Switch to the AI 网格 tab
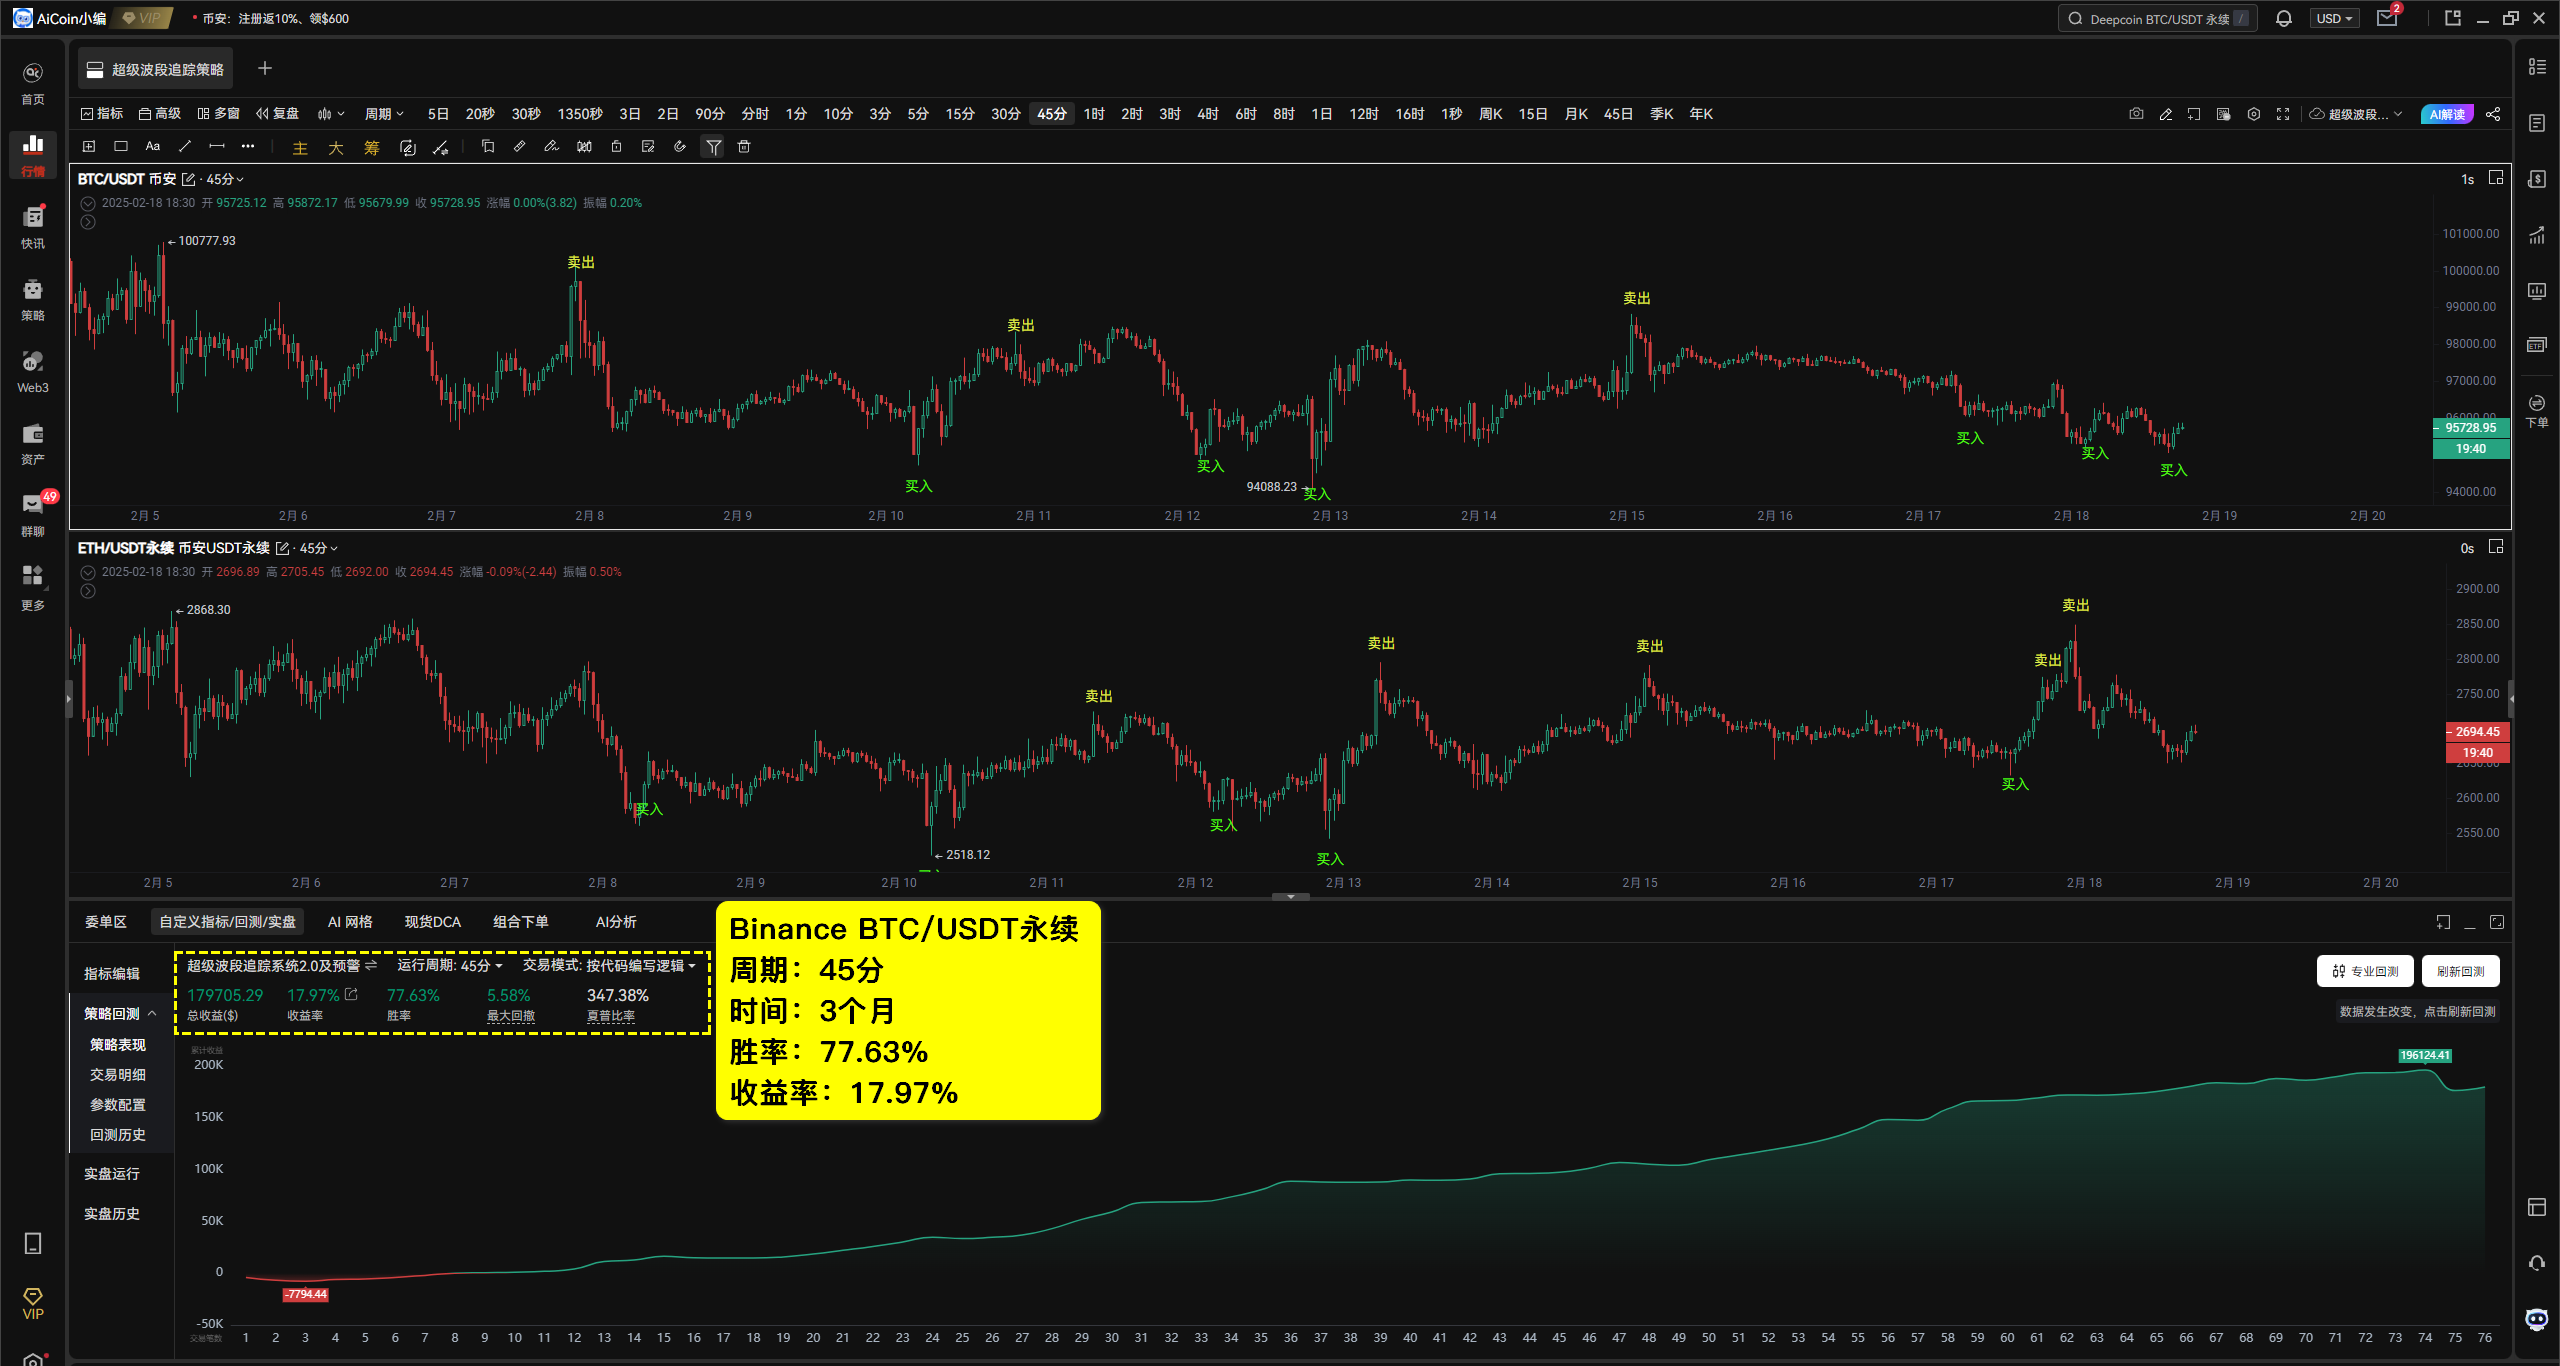 click(350, 921)
